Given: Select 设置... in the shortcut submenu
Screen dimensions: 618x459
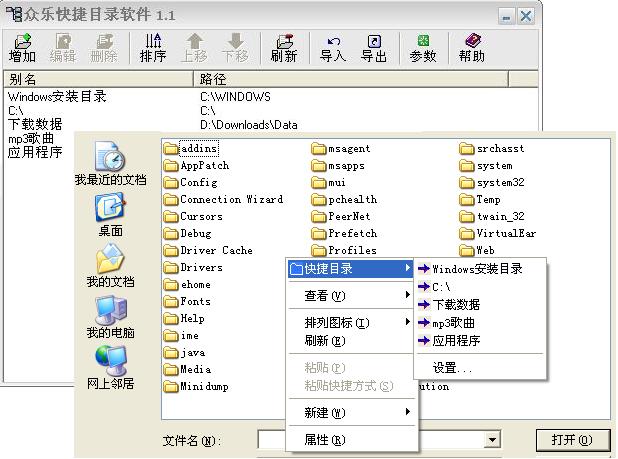Looking at the screenshot, I should pyautogui.click(x=452, y=368).
